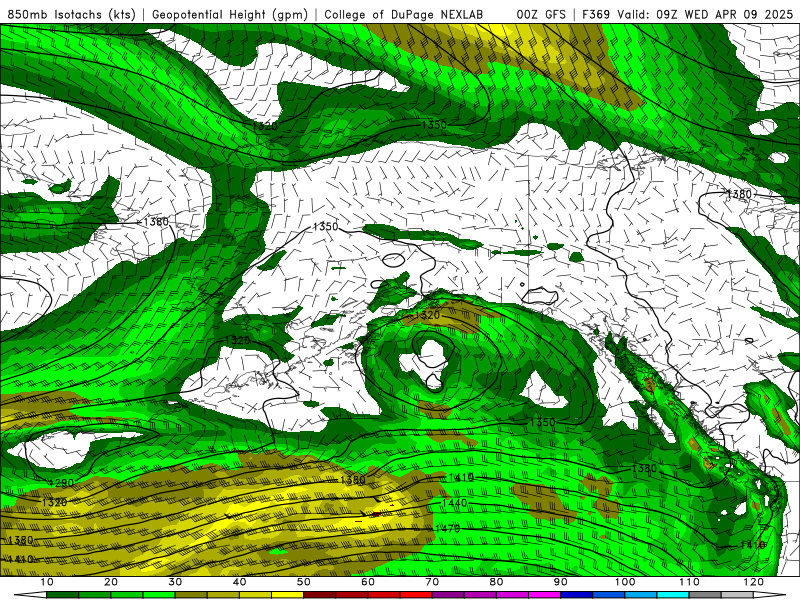Pick the darkest green swatch beside the 10 mark

tap(62, 595)
